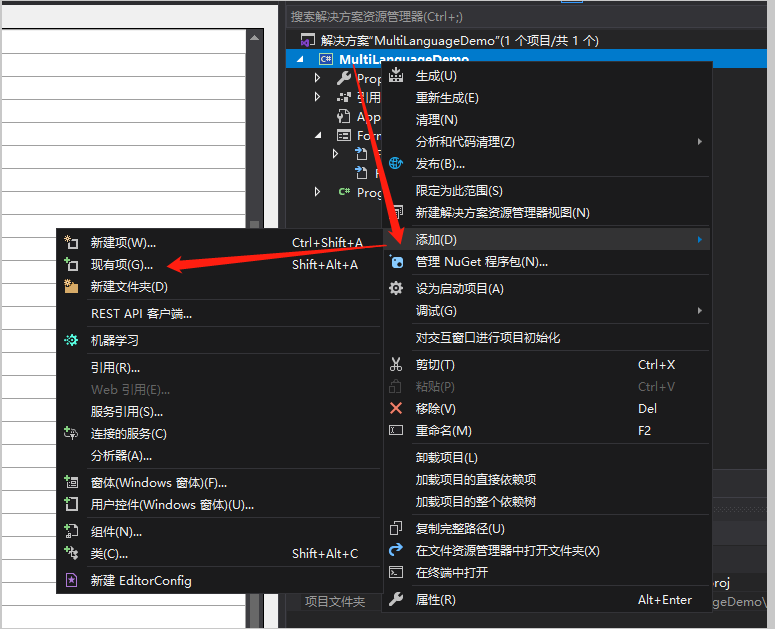Click the Windows Form icon beside 窗体
The height and width of the screenshot is (629, 775).
point(71,482)
